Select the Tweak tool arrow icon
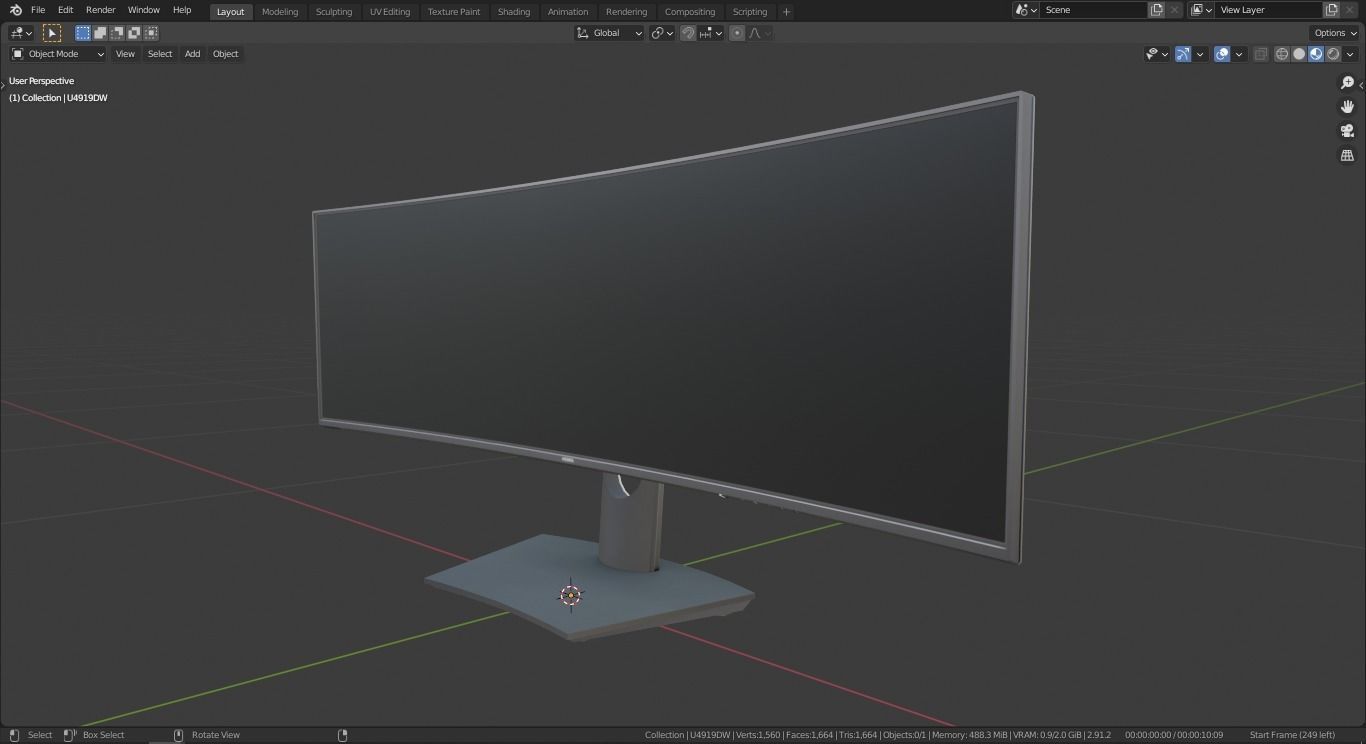Screen dimensions: 1366x744 52,33
